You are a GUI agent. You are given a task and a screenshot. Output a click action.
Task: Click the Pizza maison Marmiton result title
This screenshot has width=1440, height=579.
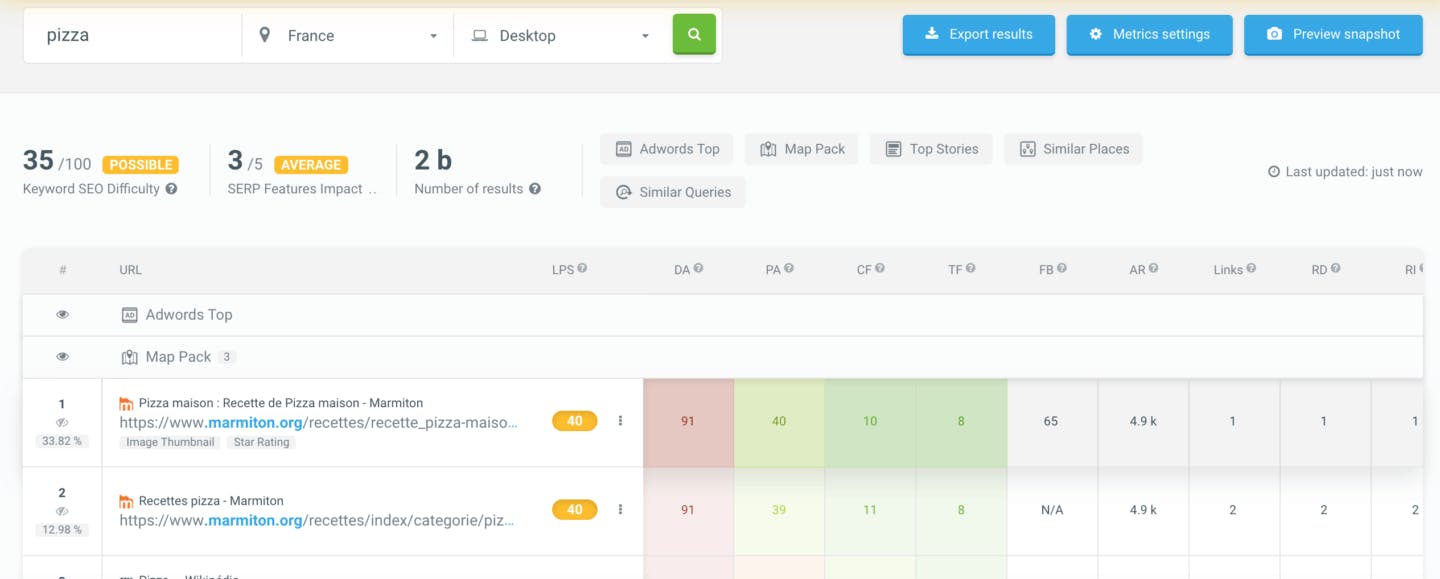pyautogui.click(x=281, y=403)
